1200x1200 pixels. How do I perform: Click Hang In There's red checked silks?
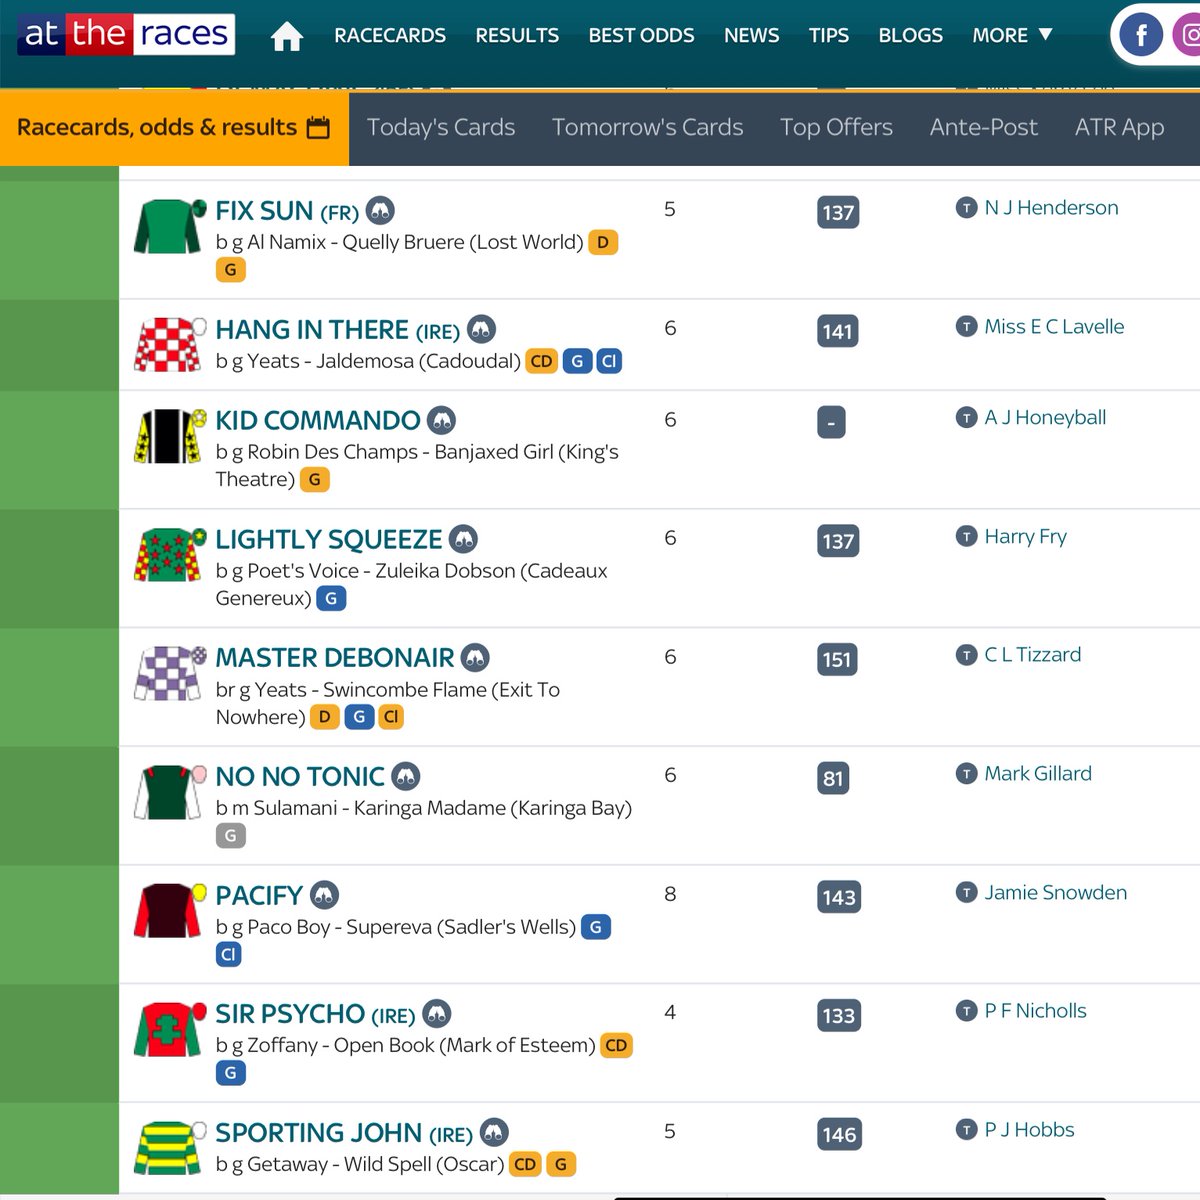[168, 345]
